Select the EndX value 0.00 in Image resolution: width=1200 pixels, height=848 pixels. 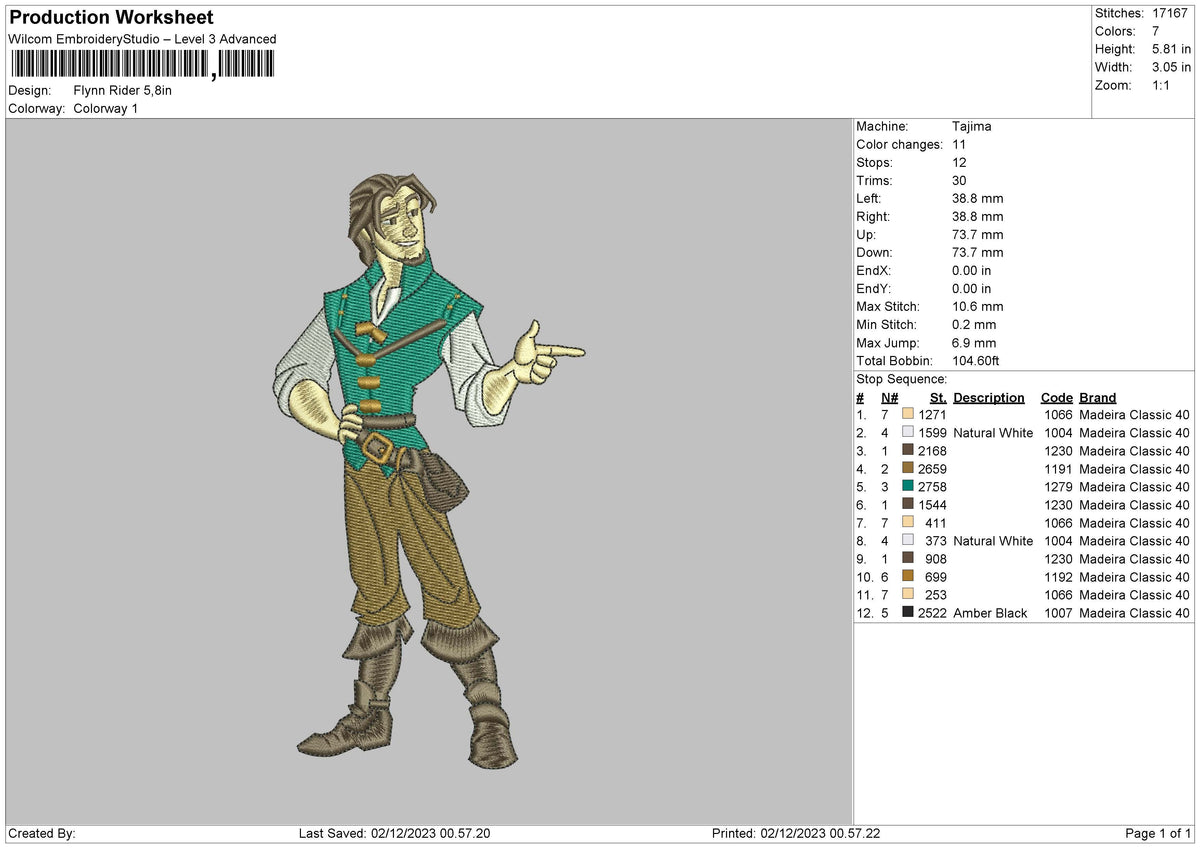972,271
